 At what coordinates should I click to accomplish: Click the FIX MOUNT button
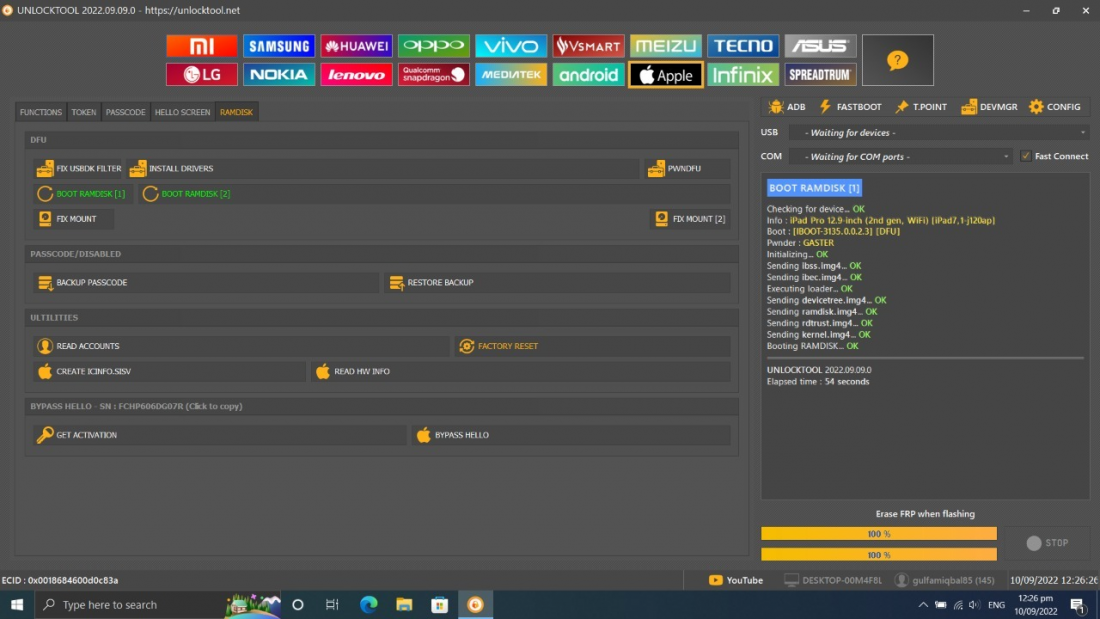(x=73, y=219)
